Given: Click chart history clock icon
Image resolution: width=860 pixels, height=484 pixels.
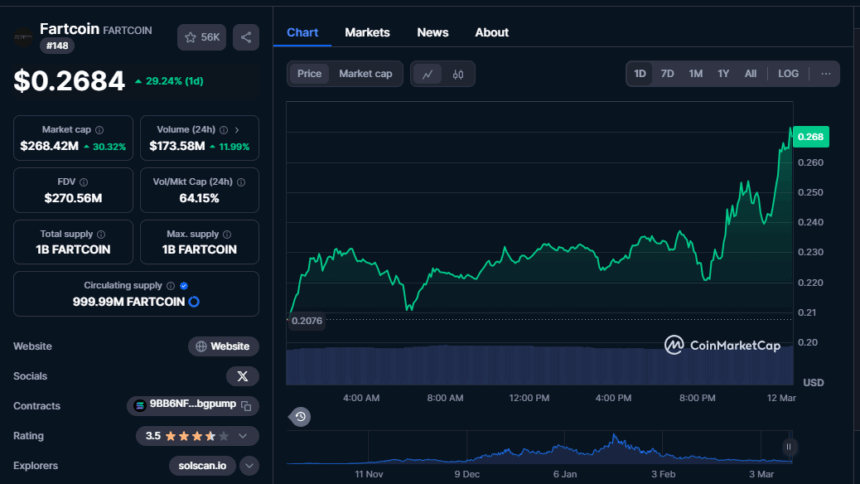Looking at the screenshot, I should pyautogui.click(x=300, y=417).
